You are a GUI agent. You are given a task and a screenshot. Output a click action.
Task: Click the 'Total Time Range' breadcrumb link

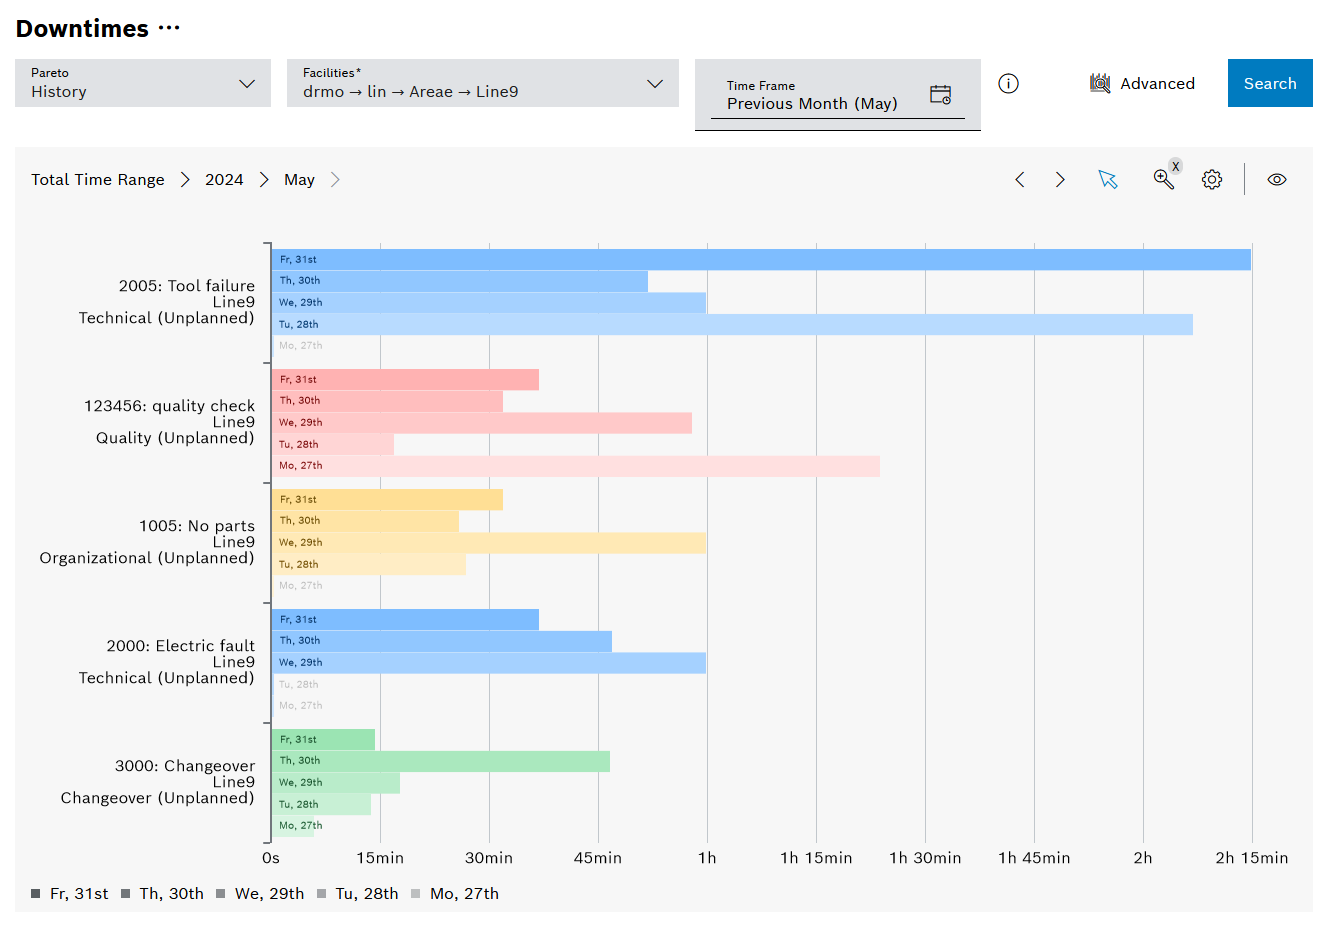pyautogui.click(x=97, y=179)
